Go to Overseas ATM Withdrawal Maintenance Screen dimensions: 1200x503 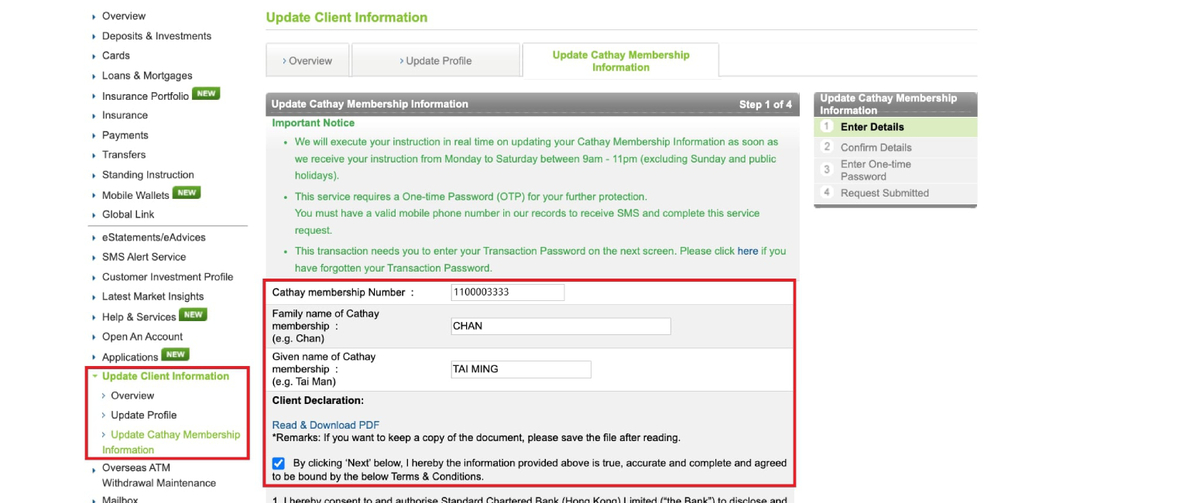click(x=158, y=475)
